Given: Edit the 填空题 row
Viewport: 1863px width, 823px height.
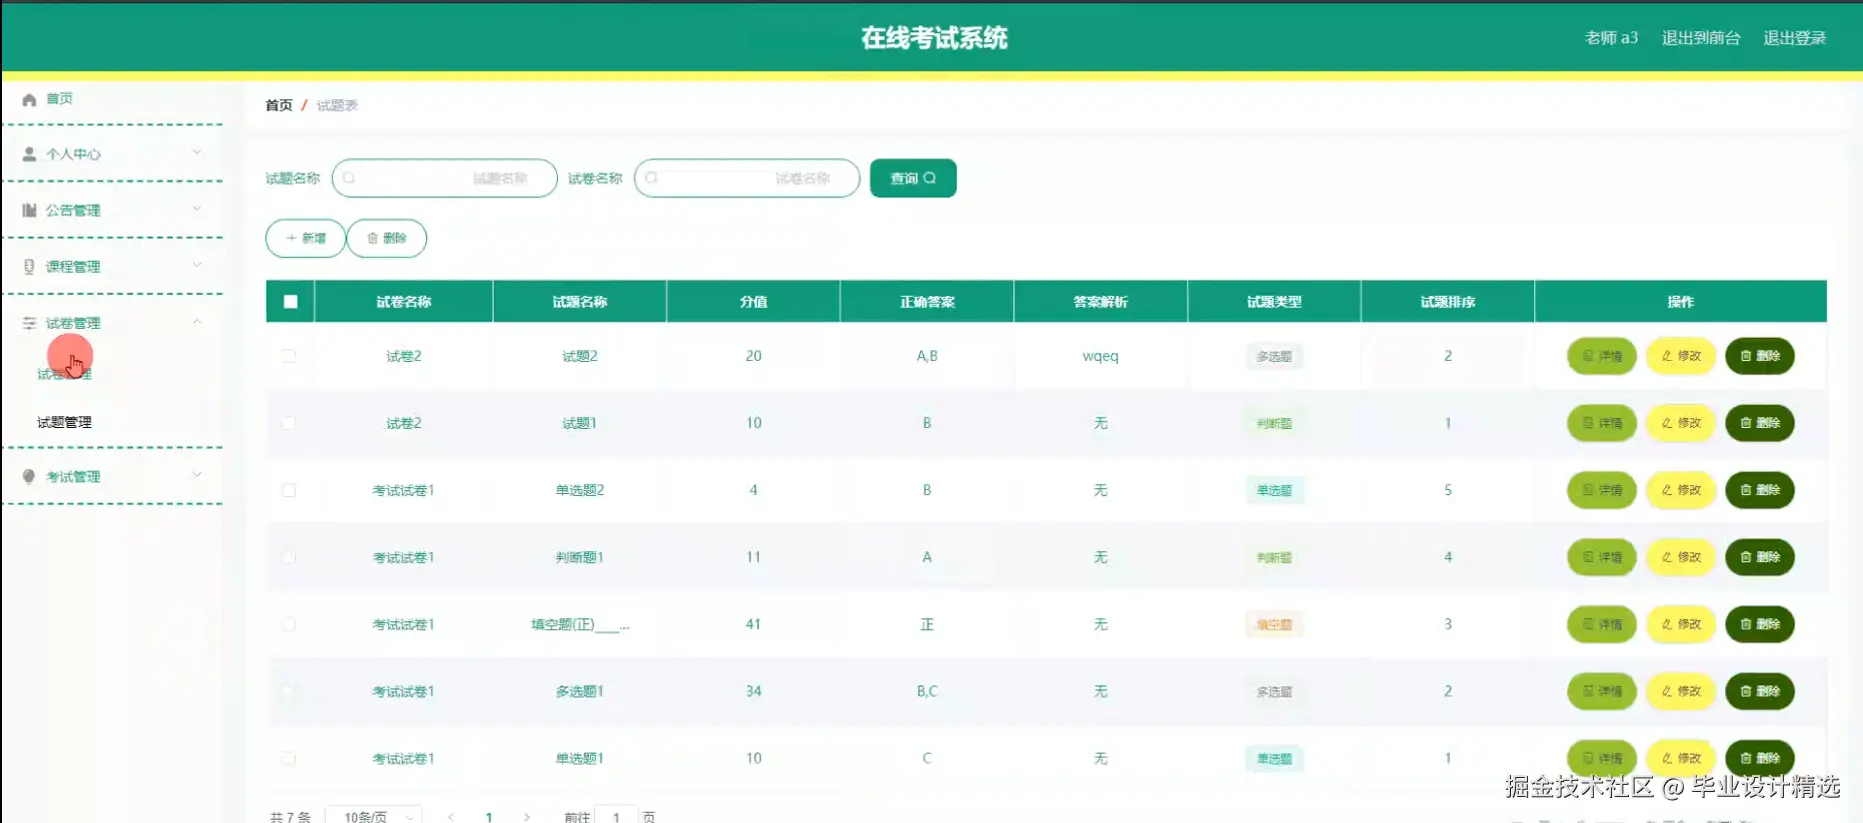Looking at the screenshot, I should tap(1681, 624).
